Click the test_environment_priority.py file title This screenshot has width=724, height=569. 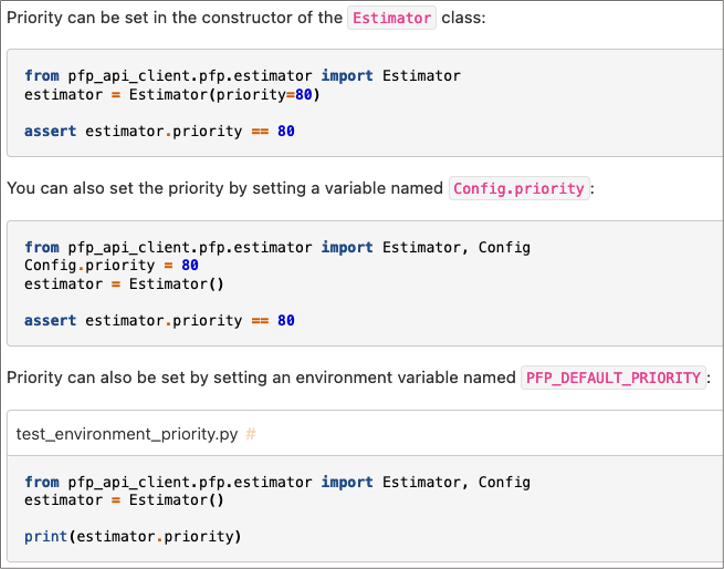[x=127, y=435]
